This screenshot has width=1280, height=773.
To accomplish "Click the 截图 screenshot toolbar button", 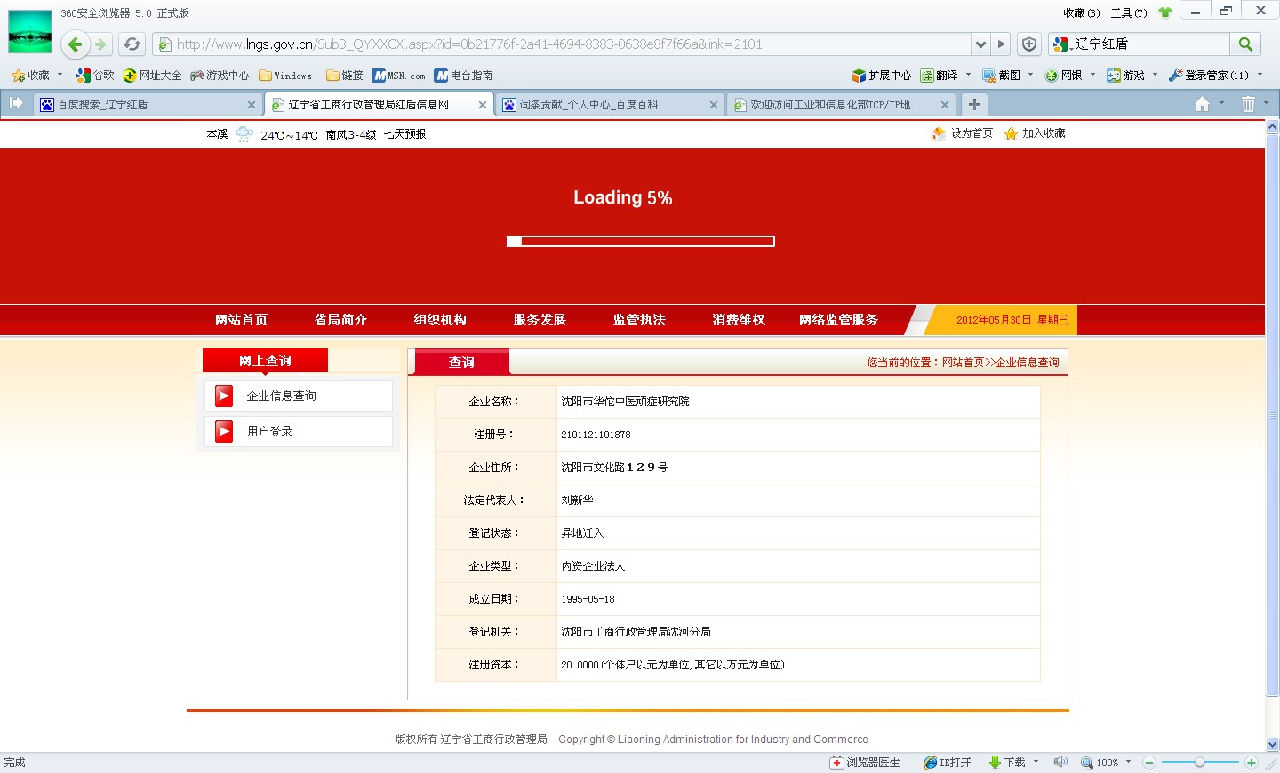I will 1001,75.
